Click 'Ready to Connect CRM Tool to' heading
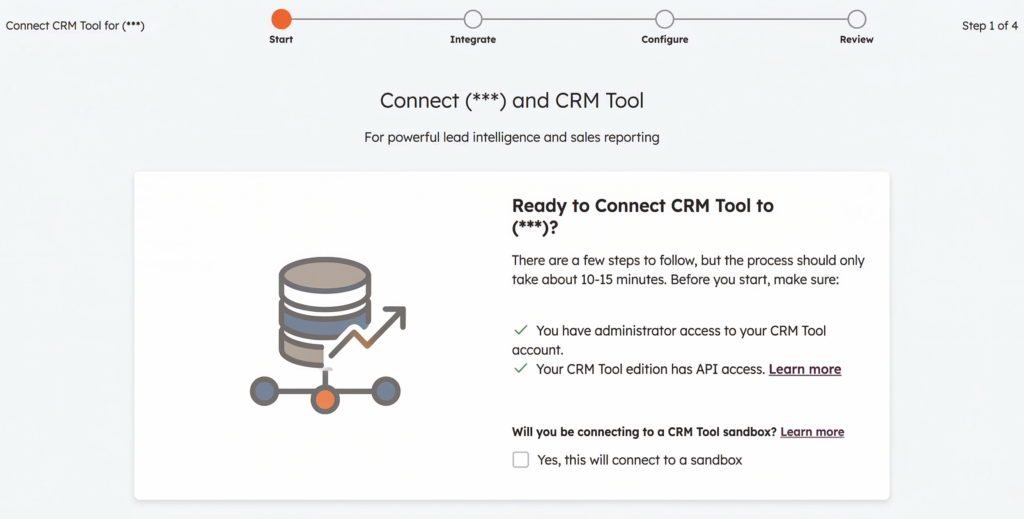Screen dimensions: 1024x519 click(x=643, y=206)
